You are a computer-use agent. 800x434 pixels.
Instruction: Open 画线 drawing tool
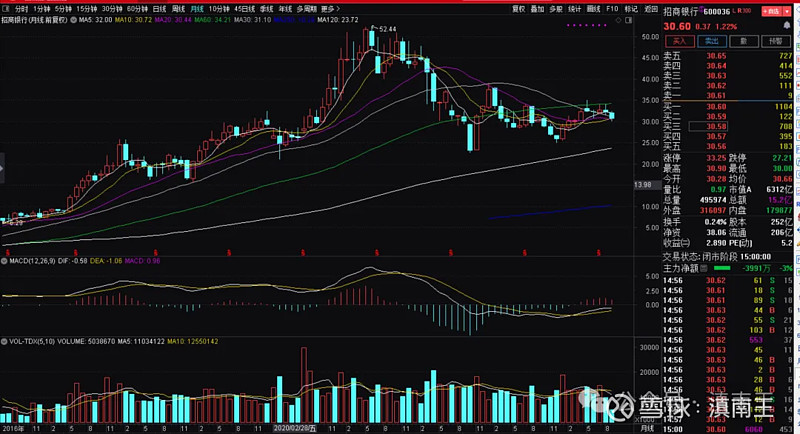click(x=593, y=9)
